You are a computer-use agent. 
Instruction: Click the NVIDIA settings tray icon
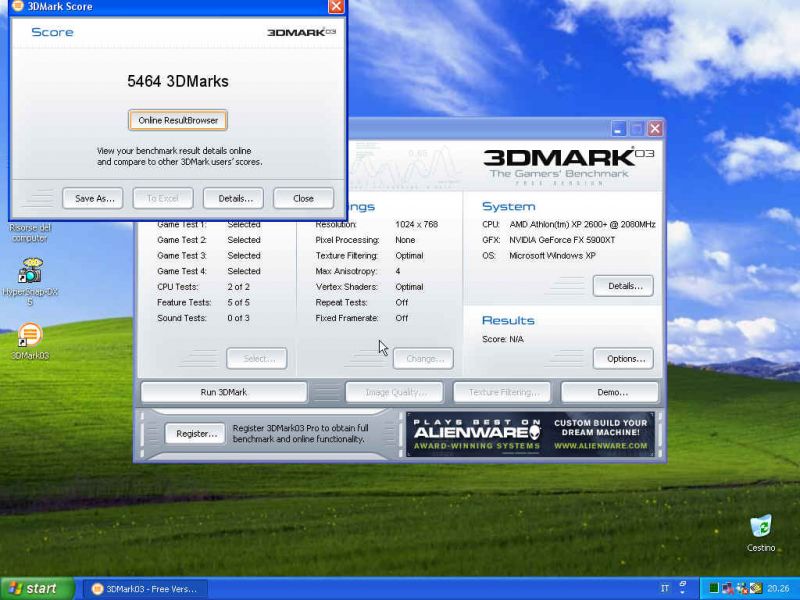(x=756, y=588)
